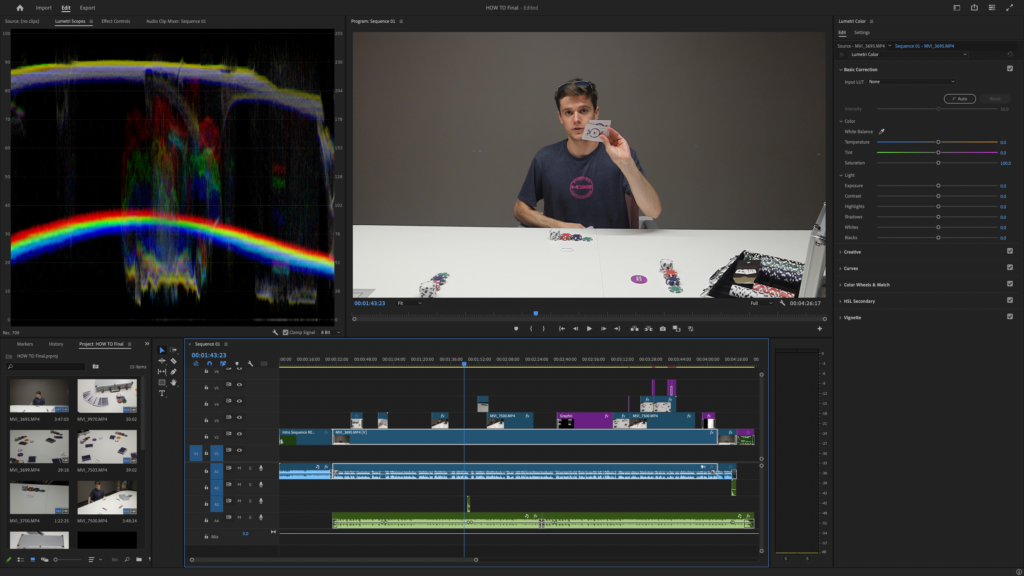Select the MVI_9970.MP4 thumbnail in project bin
1024x576 pixels.
click(107, 396)
